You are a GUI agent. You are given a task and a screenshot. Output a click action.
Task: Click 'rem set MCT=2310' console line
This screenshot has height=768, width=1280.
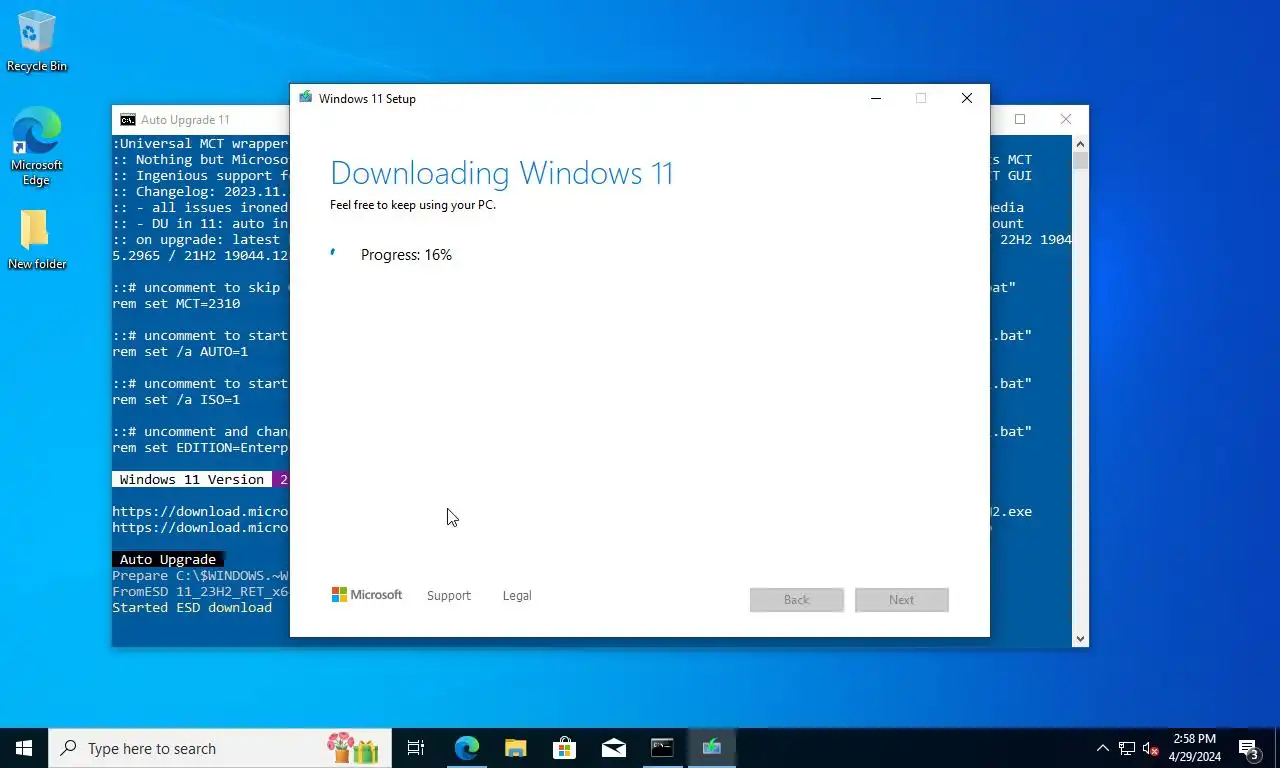[x=176, y=304]
